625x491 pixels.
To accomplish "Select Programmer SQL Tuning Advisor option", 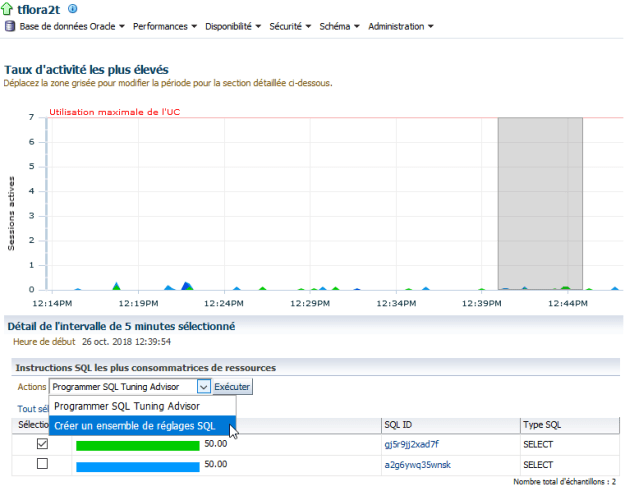I will point(126,406).
